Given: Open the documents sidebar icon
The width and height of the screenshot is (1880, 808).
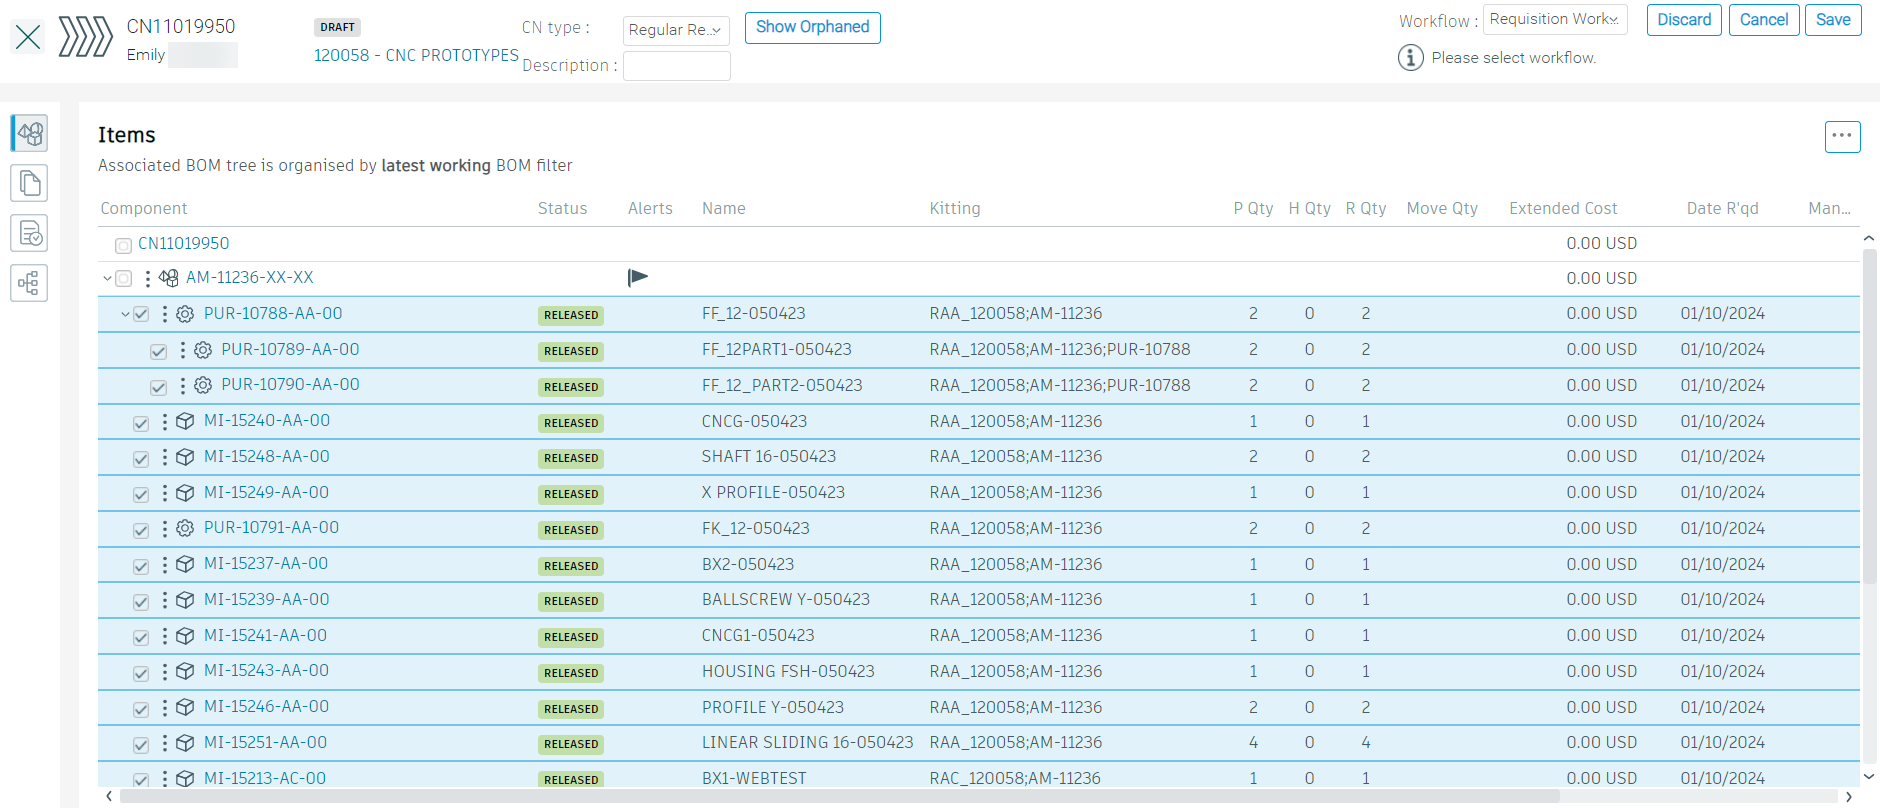Looking at the screenshot, I should [x=30, y=183].
